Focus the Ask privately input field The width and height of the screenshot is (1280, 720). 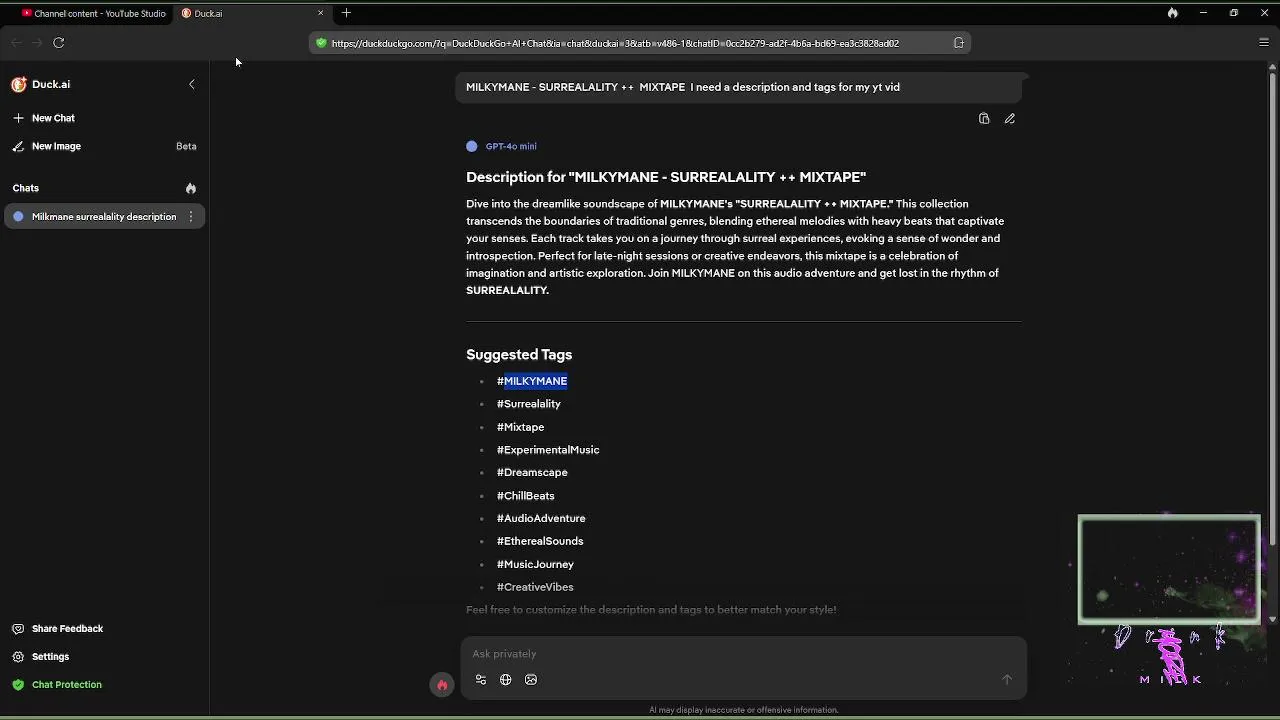click(743, 654)
